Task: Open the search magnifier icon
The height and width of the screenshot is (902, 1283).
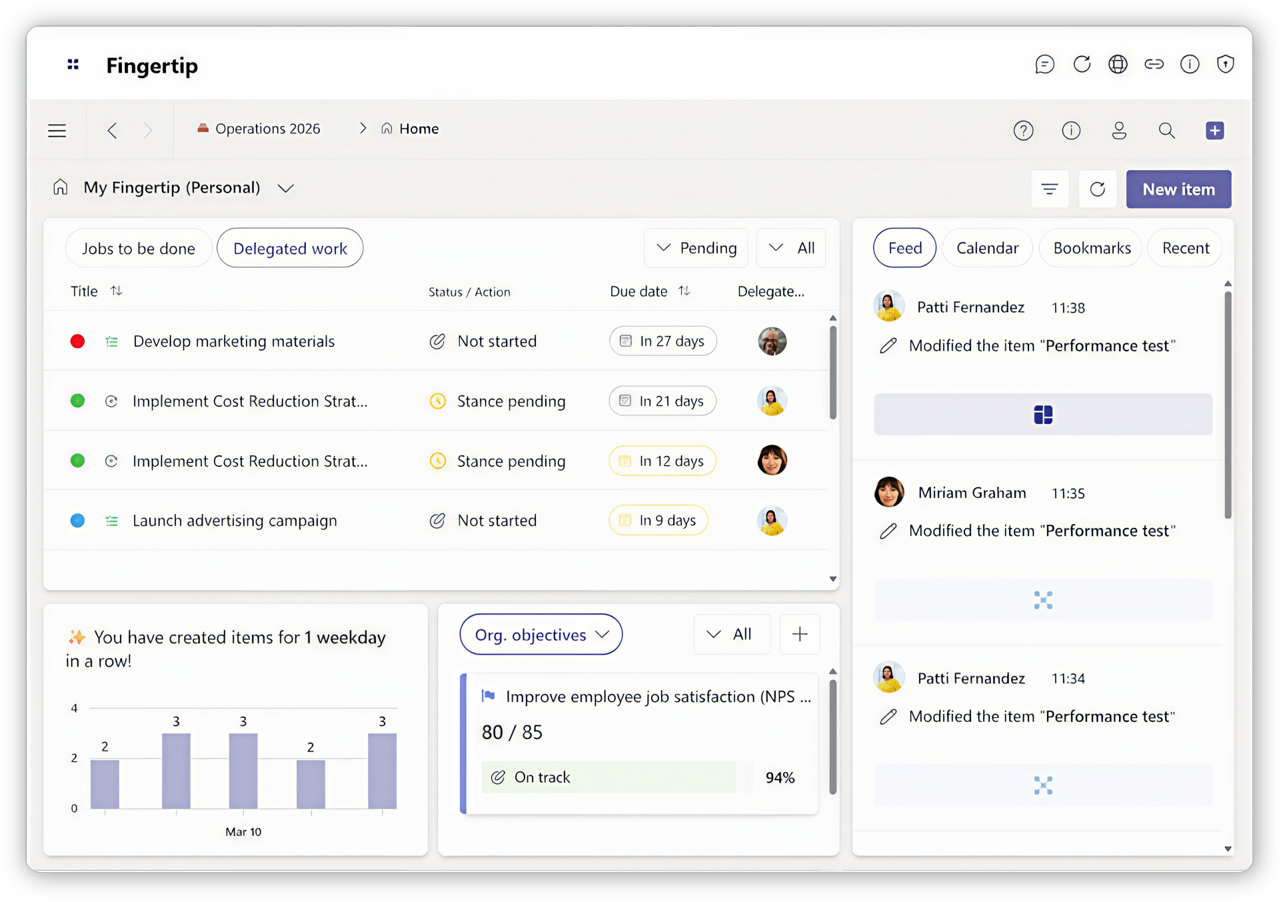Action: click(x=1166, y=130)
